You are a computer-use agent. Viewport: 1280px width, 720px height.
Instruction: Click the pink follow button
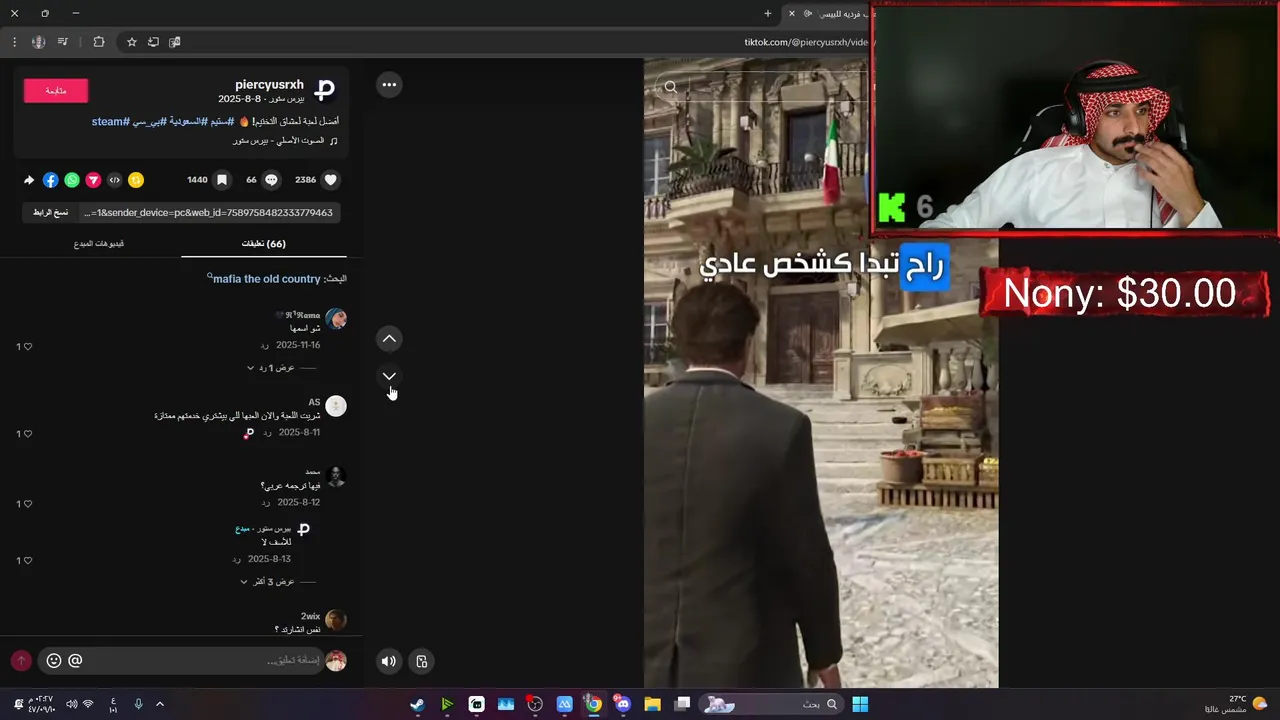(x=56, y=90)
